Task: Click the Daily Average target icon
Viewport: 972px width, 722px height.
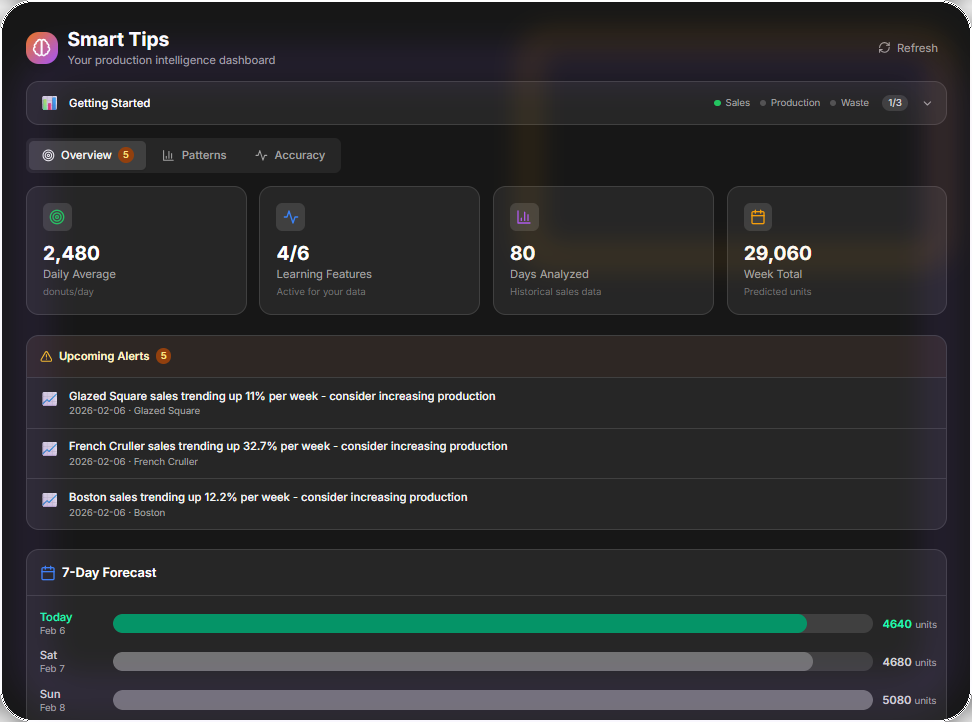Action: tap(57, 217)
